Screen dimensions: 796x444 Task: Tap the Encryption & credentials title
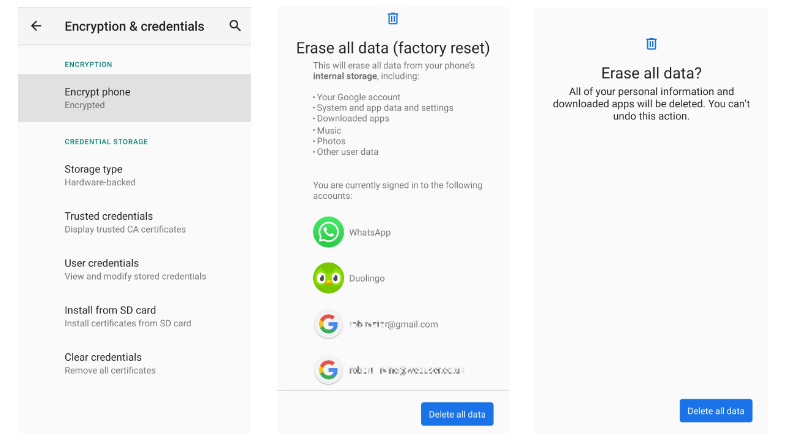pos(134,26)
